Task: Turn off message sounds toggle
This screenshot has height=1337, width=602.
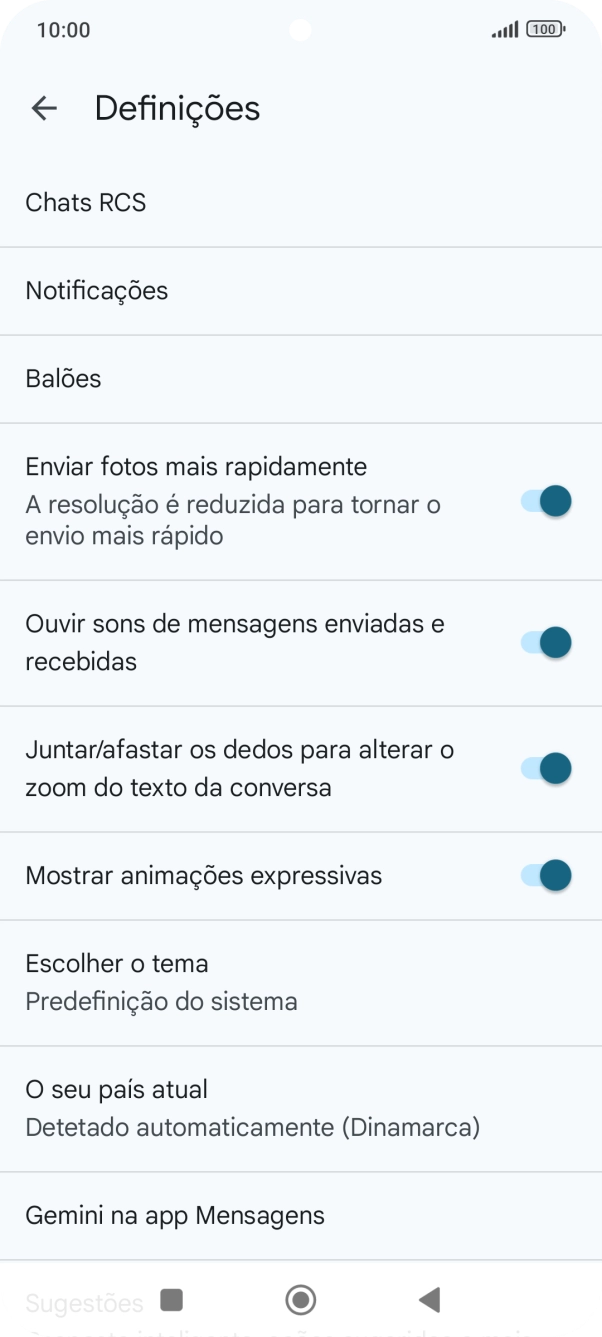Action: (x=545, y=642)
